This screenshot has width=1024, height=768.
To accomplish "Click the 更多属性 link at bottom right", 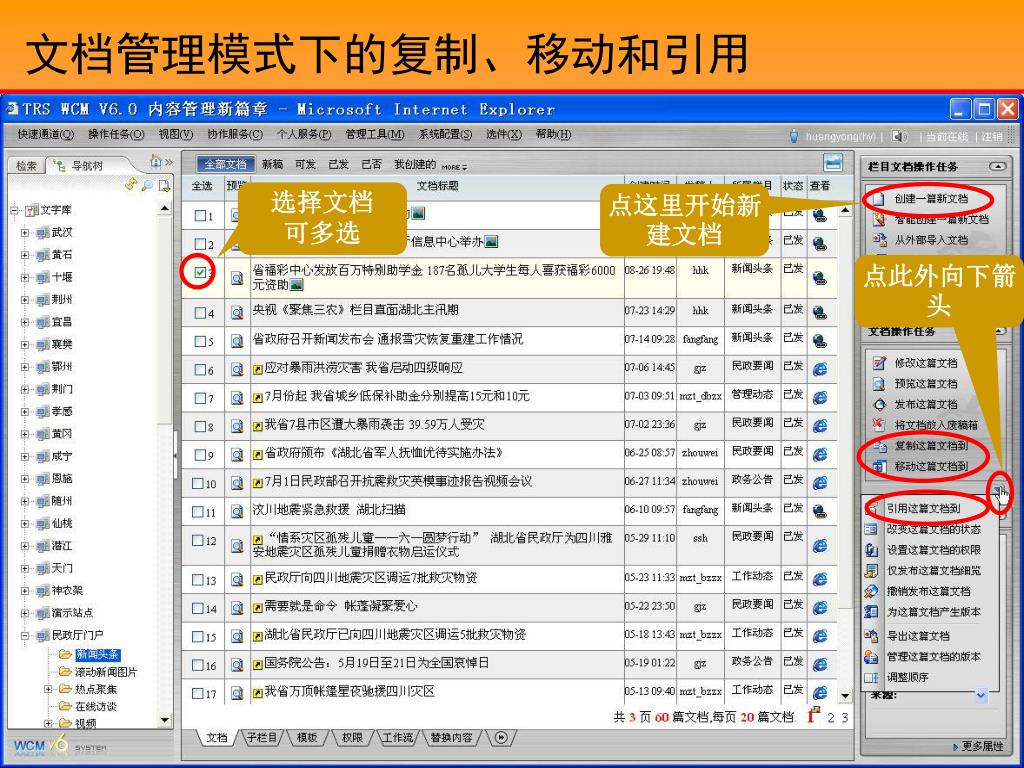I will click(982, 746).
